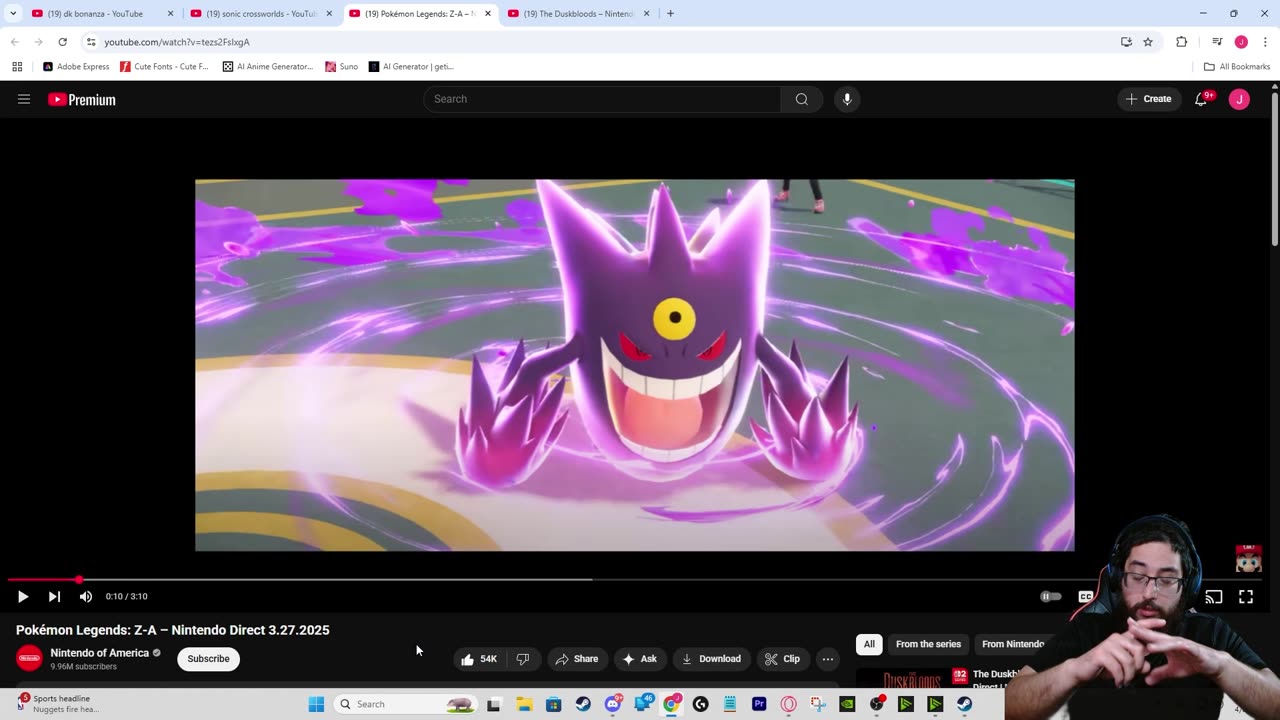Select the From the series chip
The width and height of the screenshot is (1280, 720).
[928, 644]
